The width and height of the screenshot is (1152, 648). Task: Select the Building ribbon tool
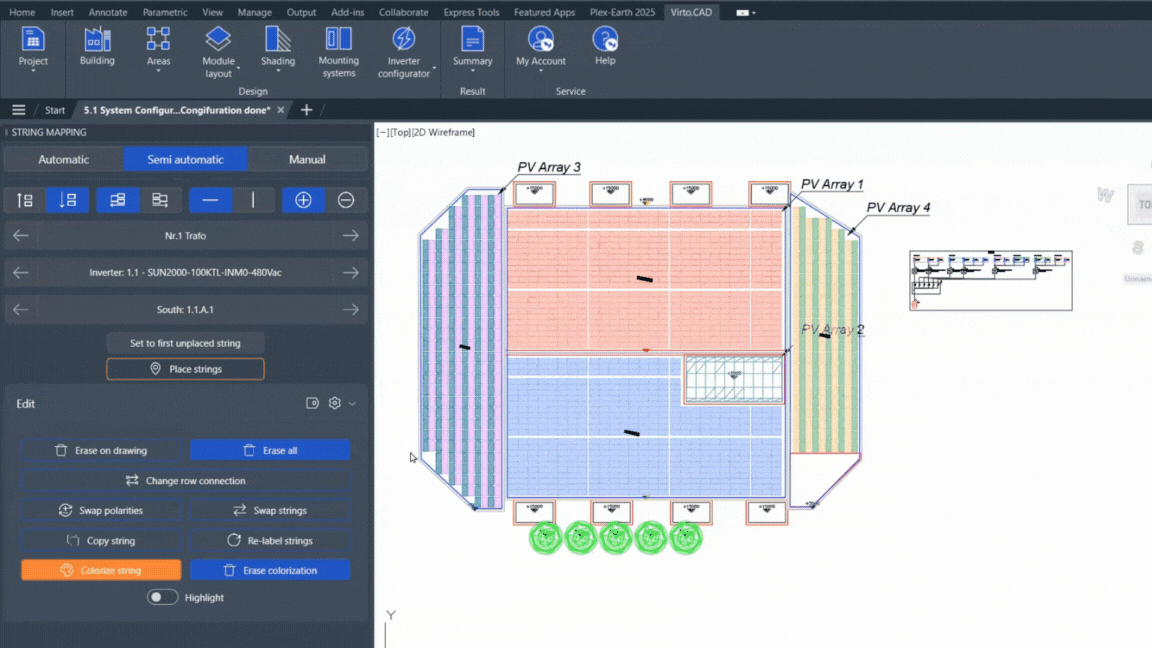97,47
